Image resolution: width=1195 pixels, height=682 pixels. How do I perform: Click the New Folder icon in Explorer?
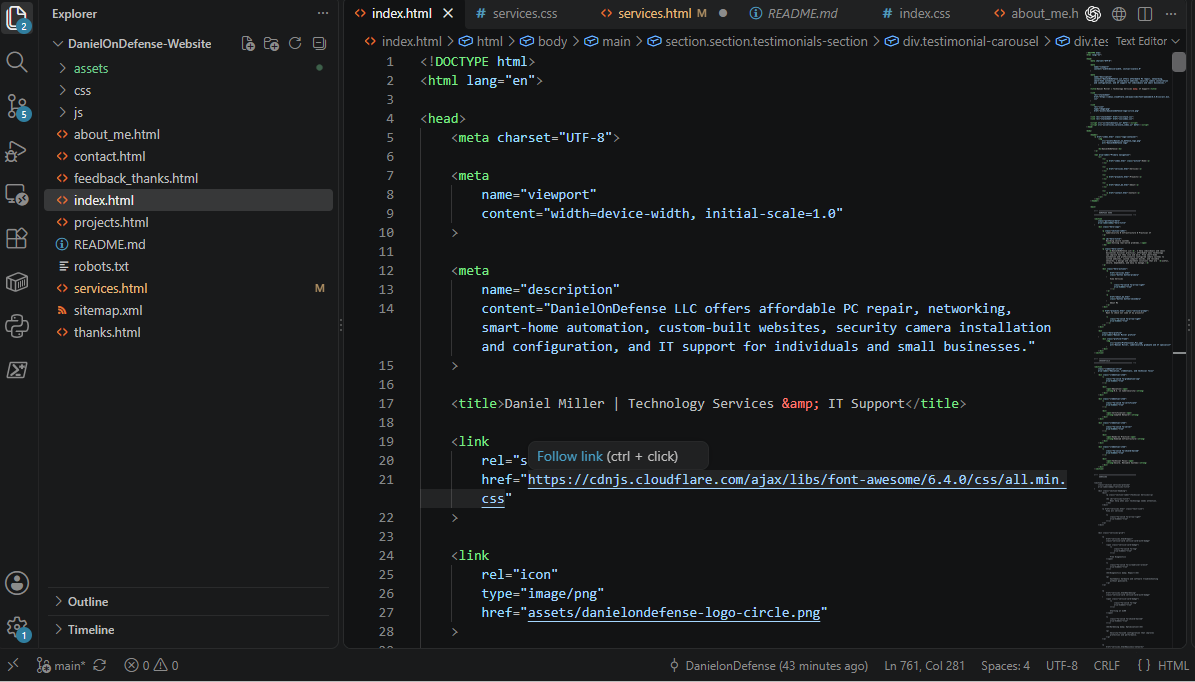(x=271, y=43)
